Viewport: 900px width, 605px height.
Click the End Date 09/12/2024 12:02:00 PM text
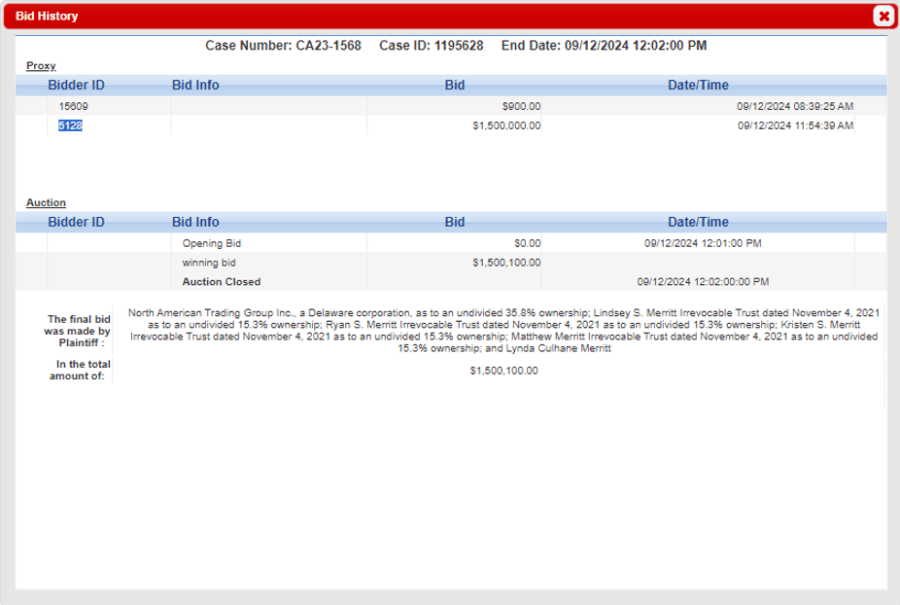[x=604, y=45]
